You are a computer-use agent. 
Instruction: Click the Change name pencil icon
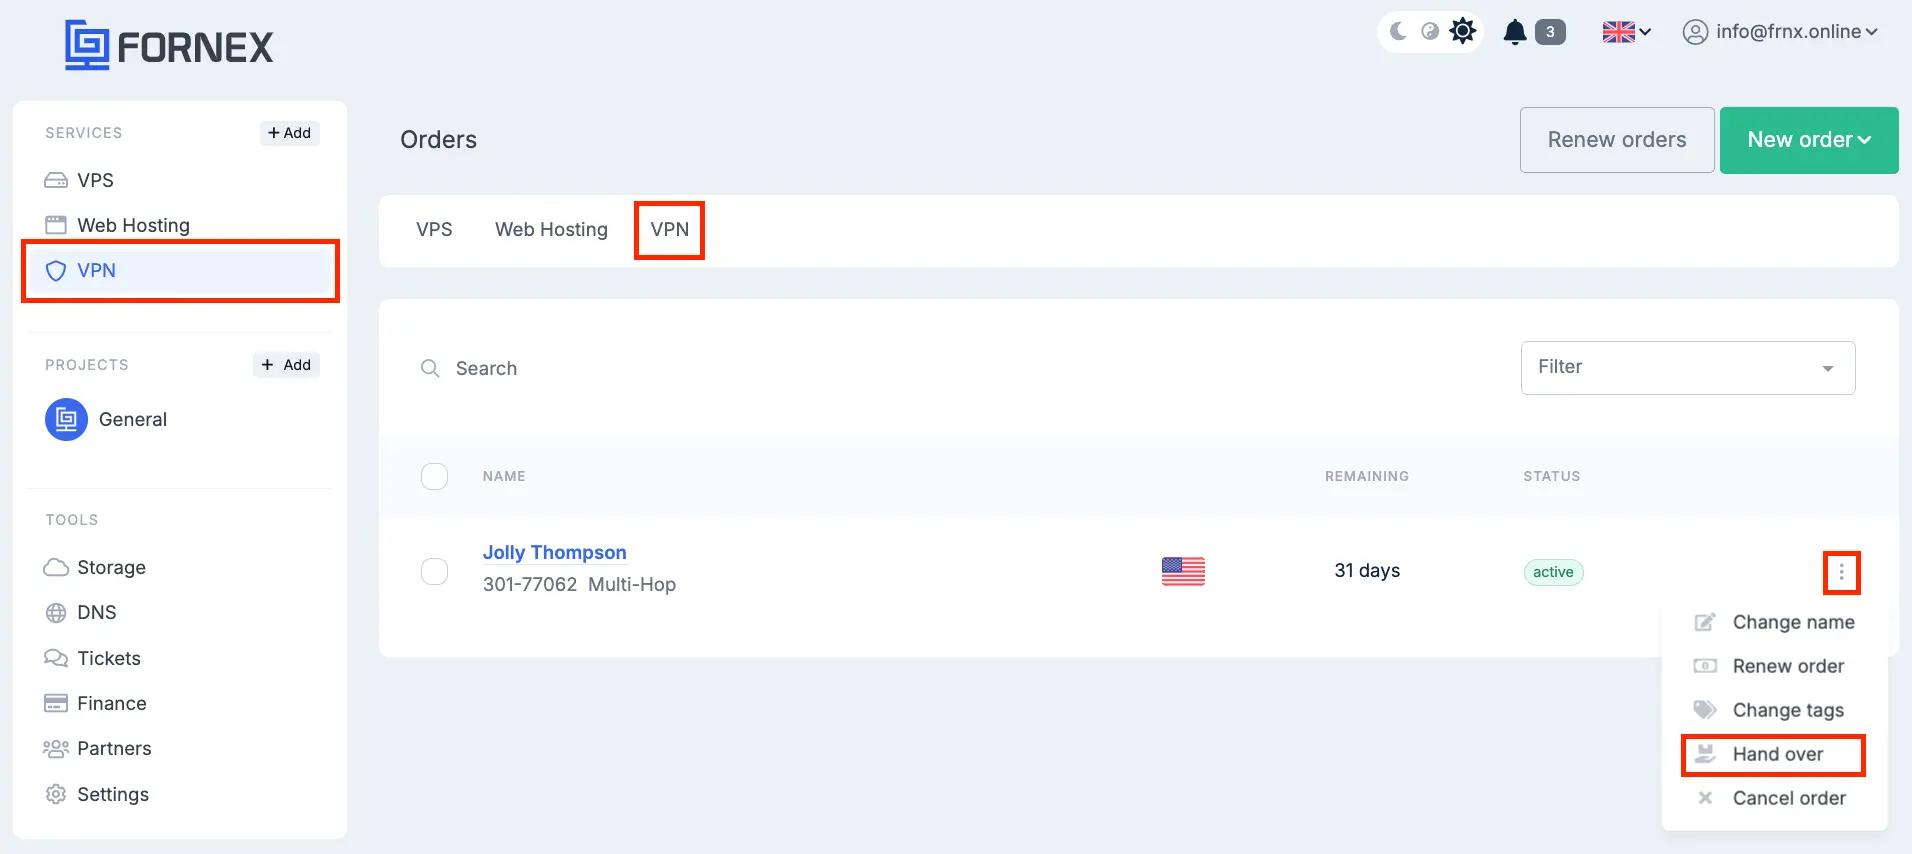1705,622
